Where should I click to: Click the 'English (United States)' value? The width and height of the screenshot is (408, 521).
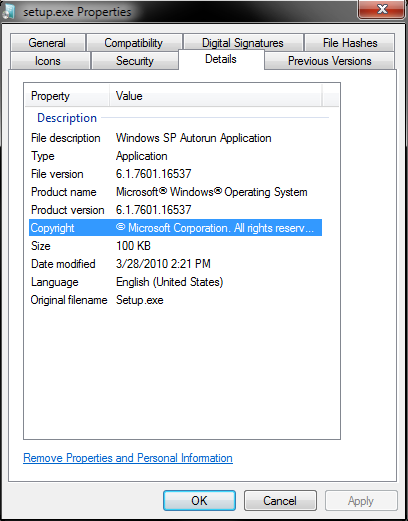click(170, 282)
